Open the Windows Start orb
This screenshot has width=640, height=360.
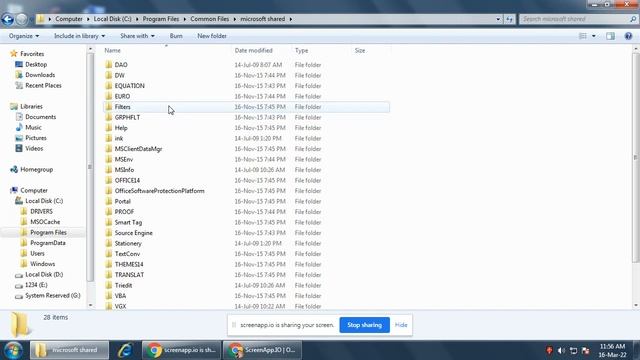(x=13, y=350)
